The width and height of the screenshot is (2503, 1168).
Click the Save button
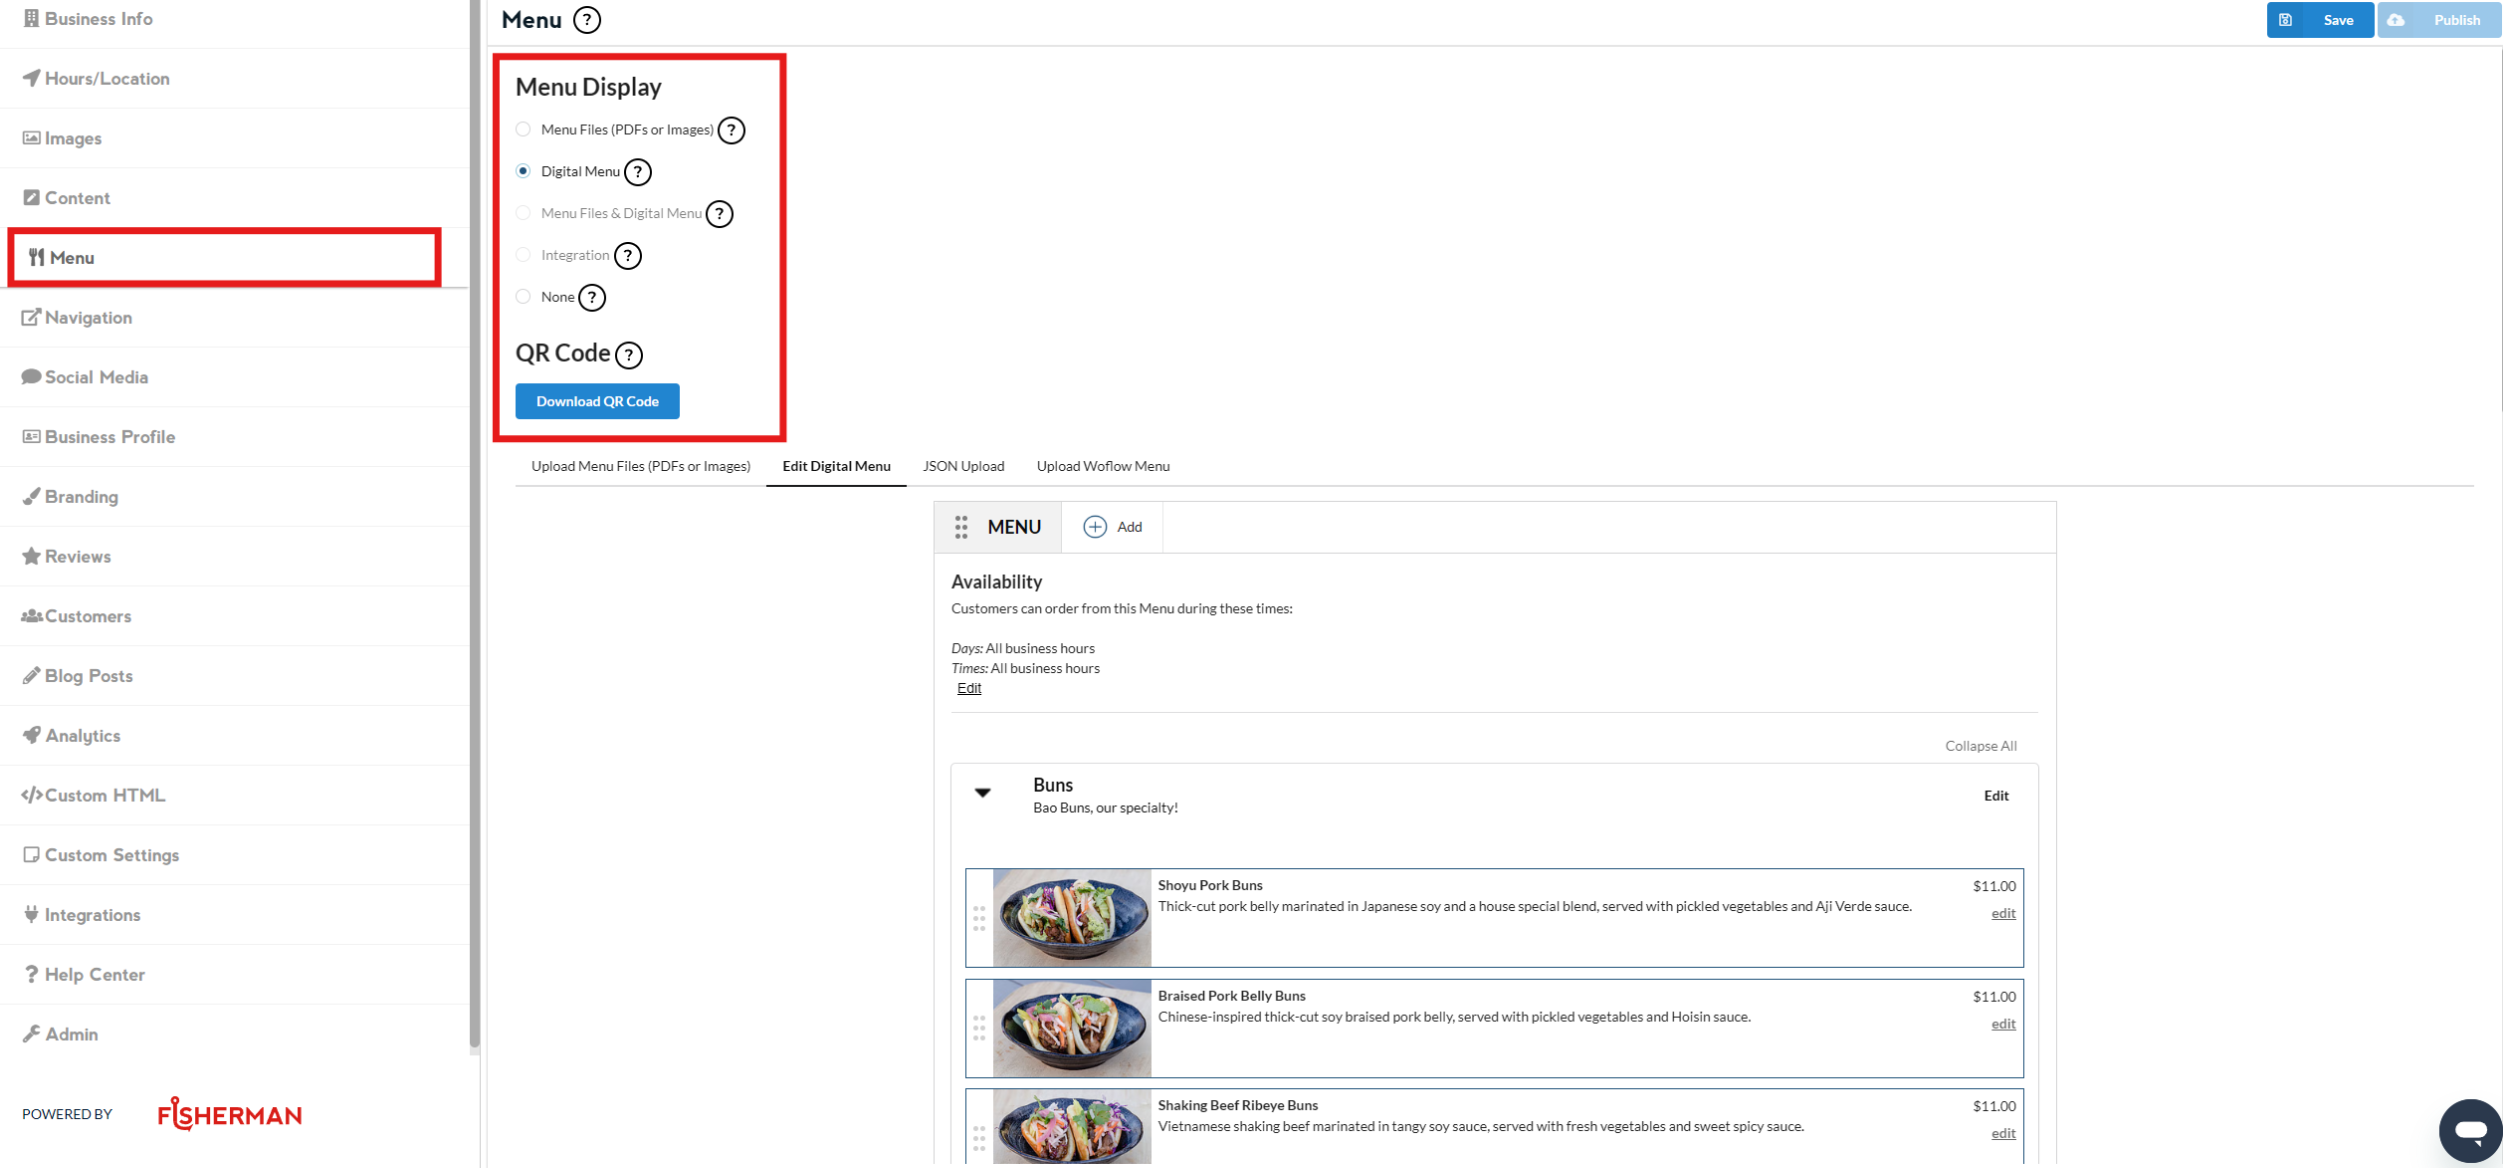[x=2319, y=20]
